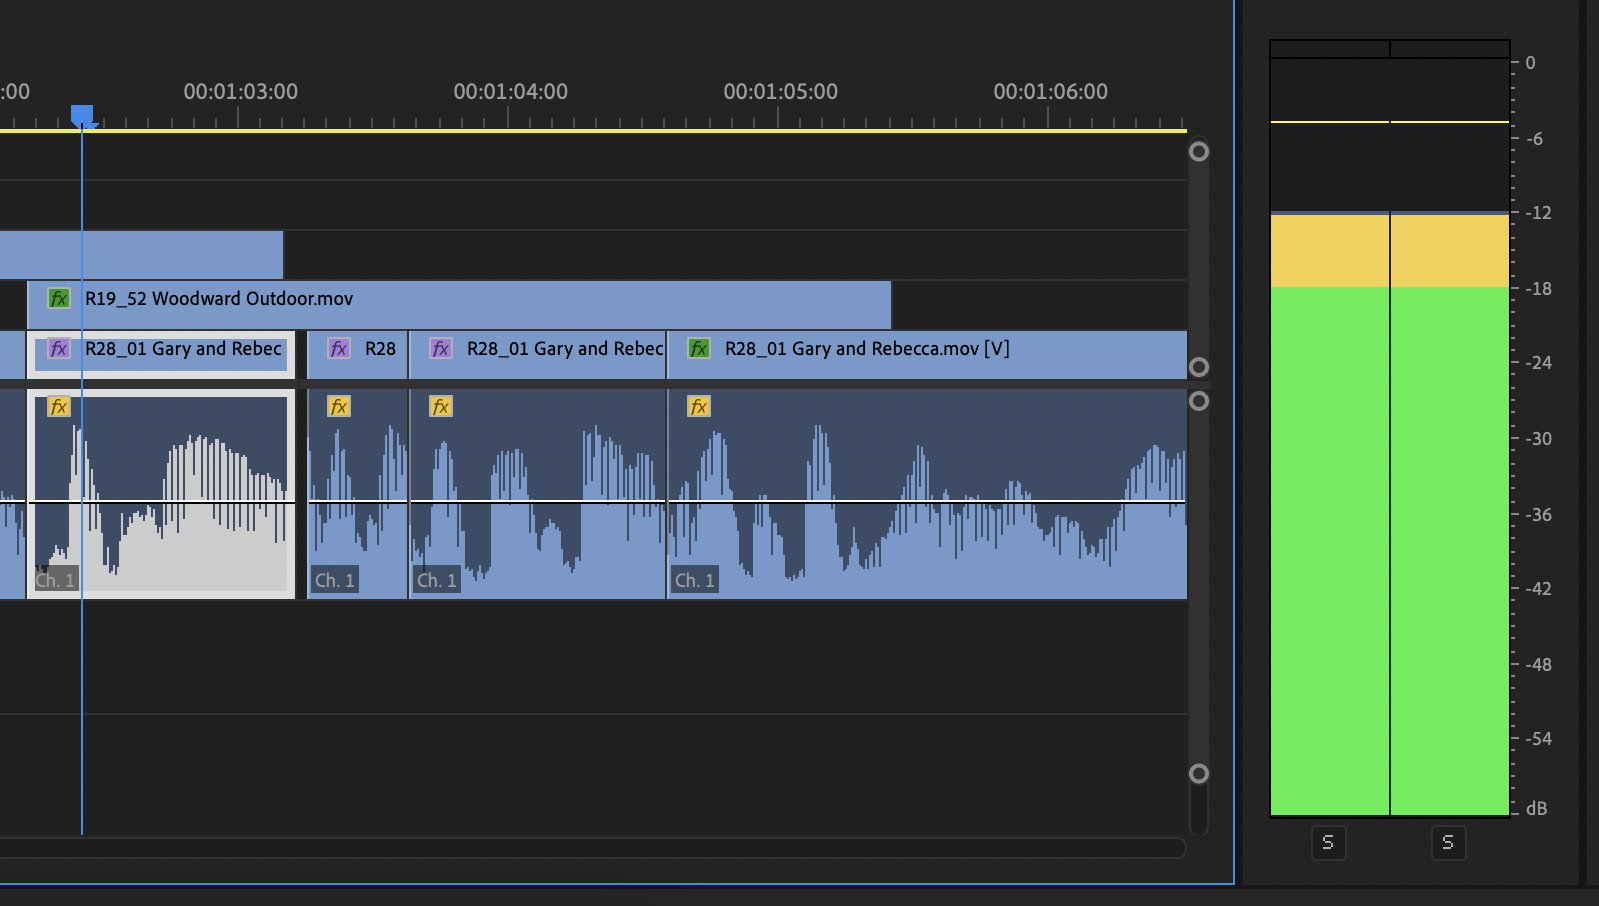Click bottom handle of audio tracks vertical scrollbar

[1198, 774]
